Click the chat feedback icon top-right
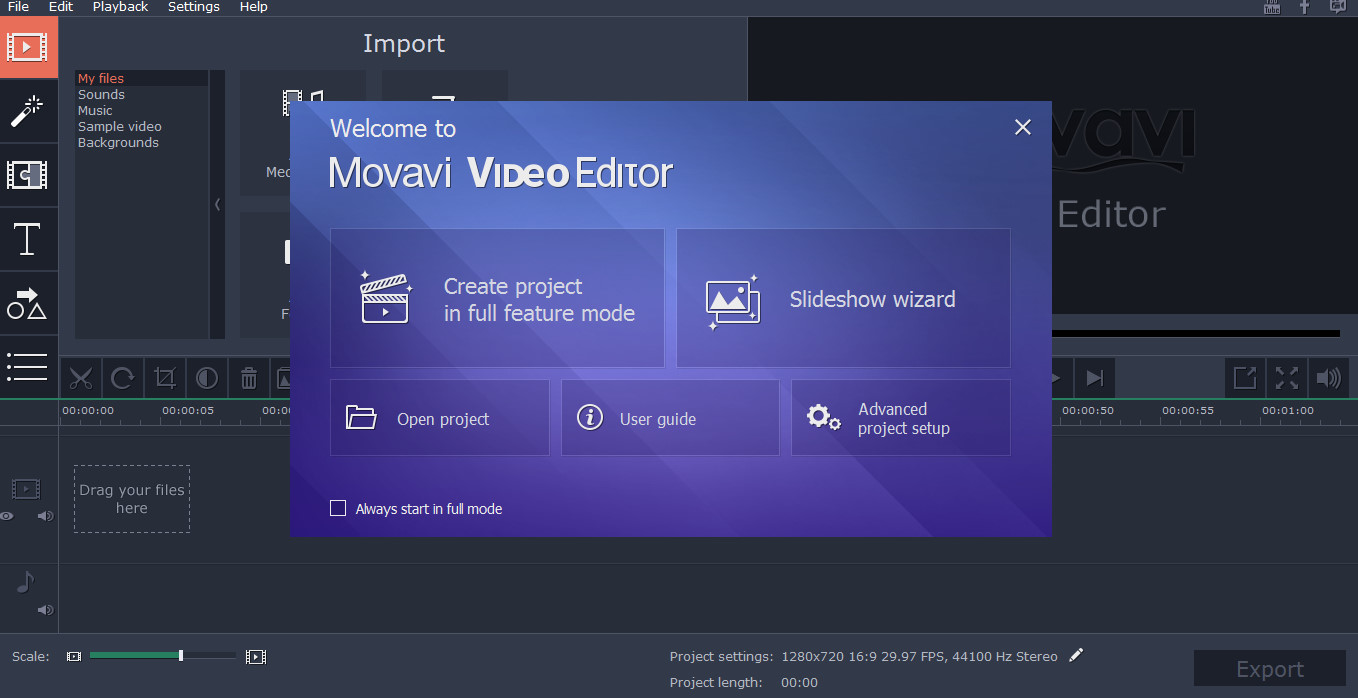1358x698 pixels. coord(1337,7)
